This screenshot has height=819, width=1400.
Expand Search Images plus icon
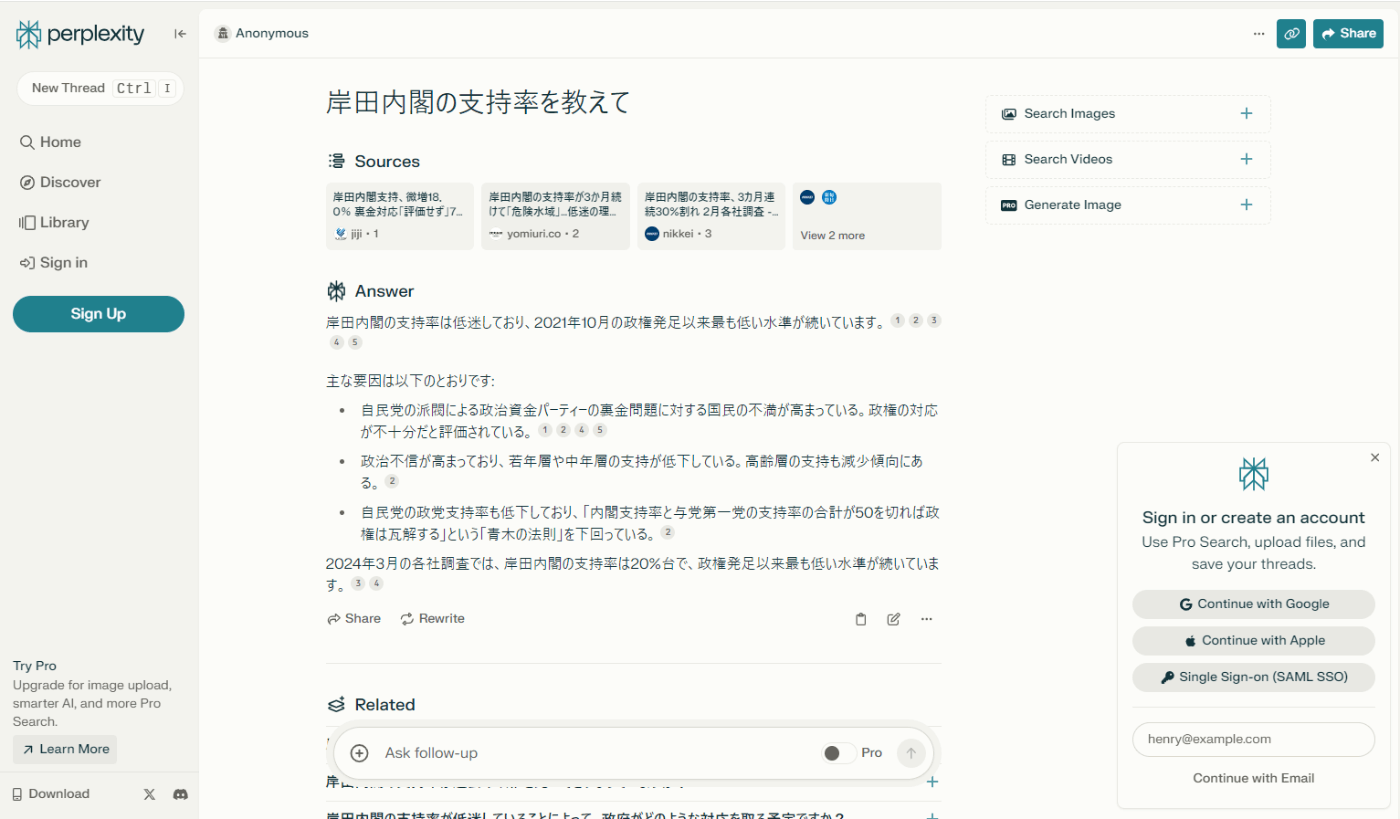click(x=1246, y=114)
